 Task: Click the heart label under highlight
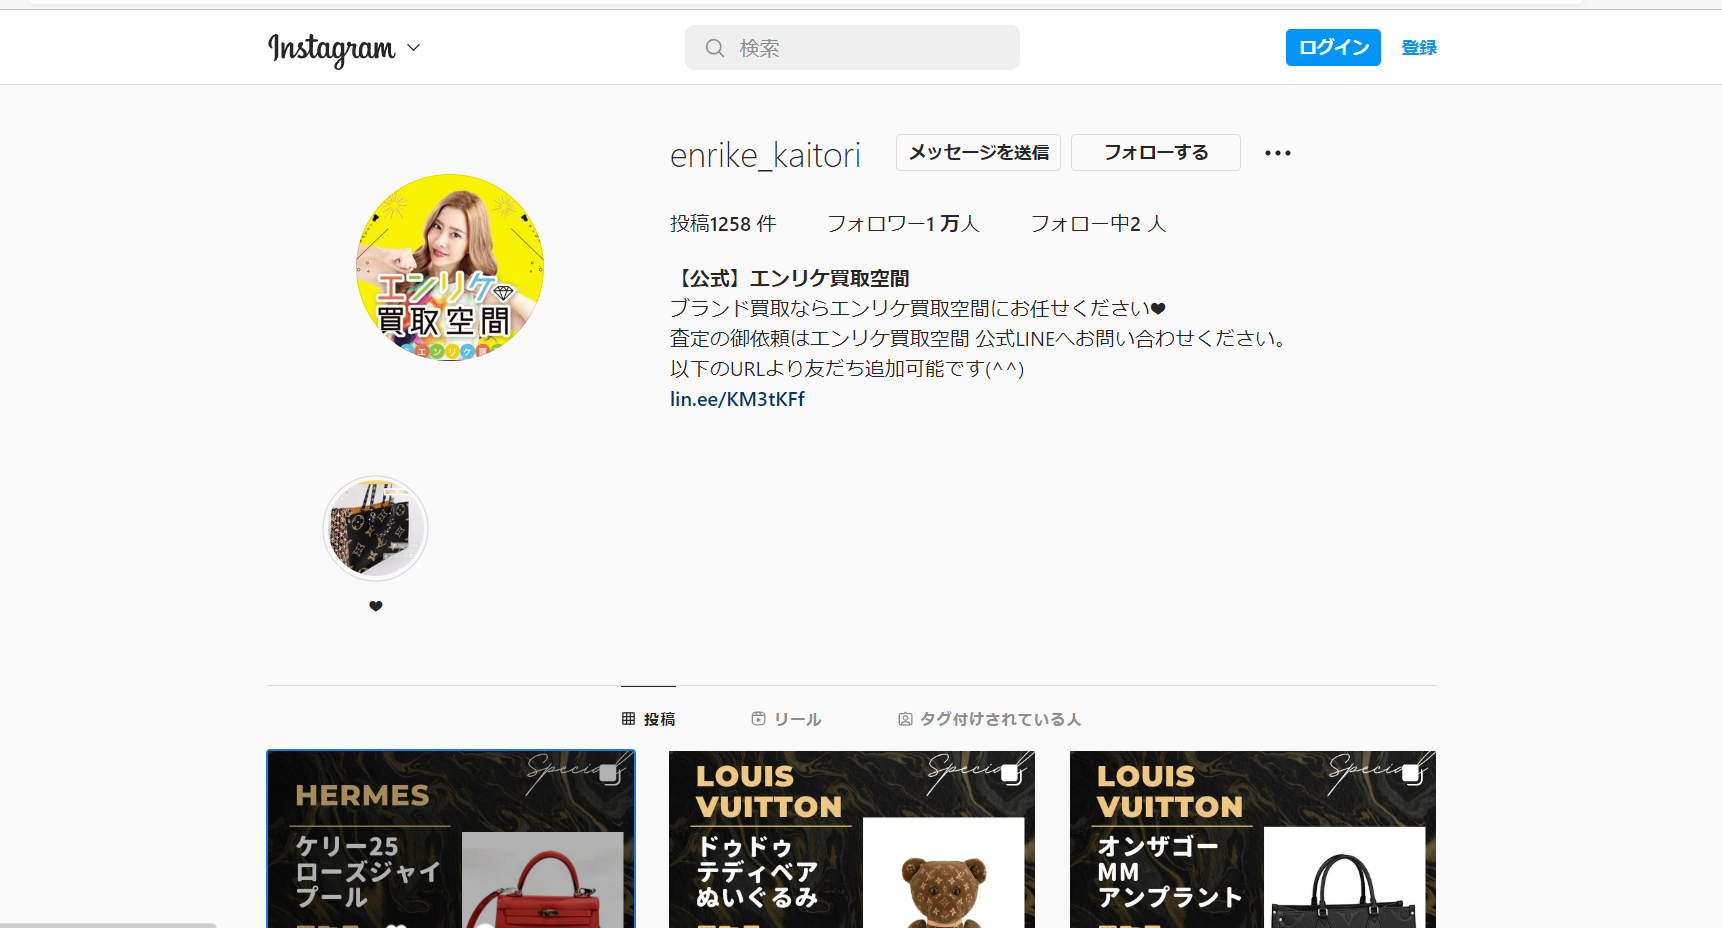(376, 606)
